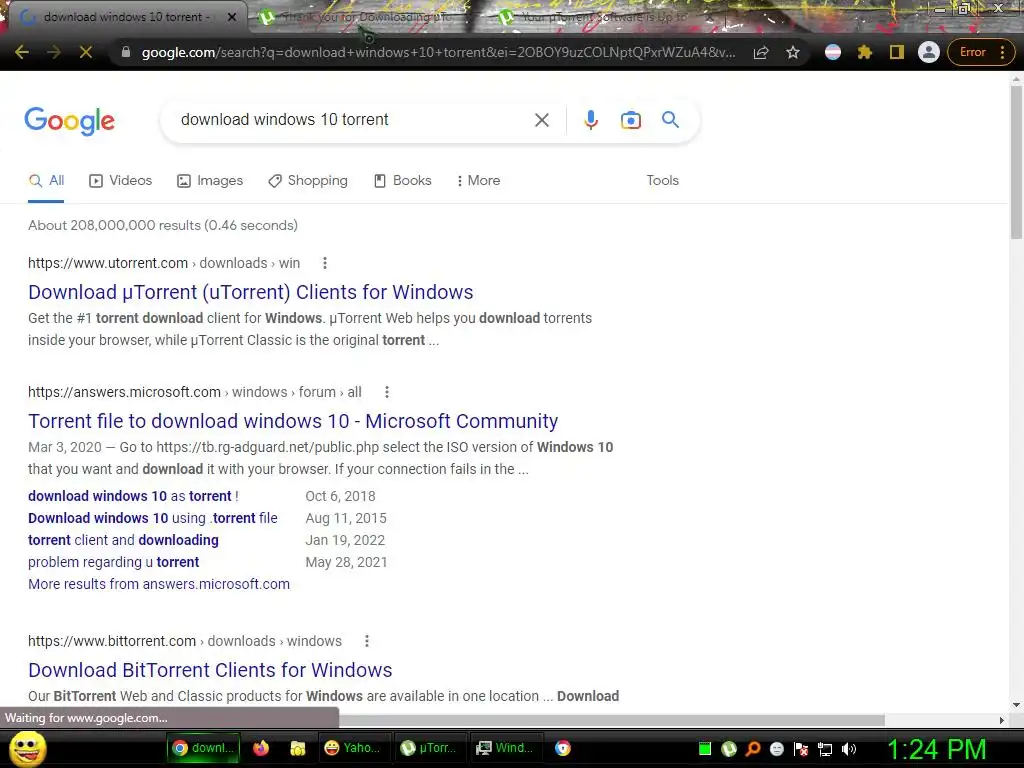Switch to the Books results tab

(402, 181)
